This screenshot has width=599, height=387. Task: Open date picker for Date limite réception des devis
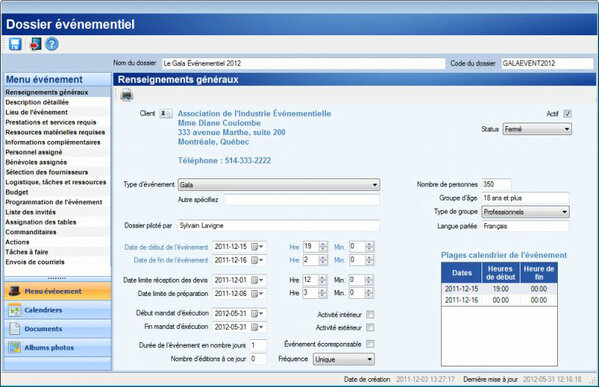point(257,280)
